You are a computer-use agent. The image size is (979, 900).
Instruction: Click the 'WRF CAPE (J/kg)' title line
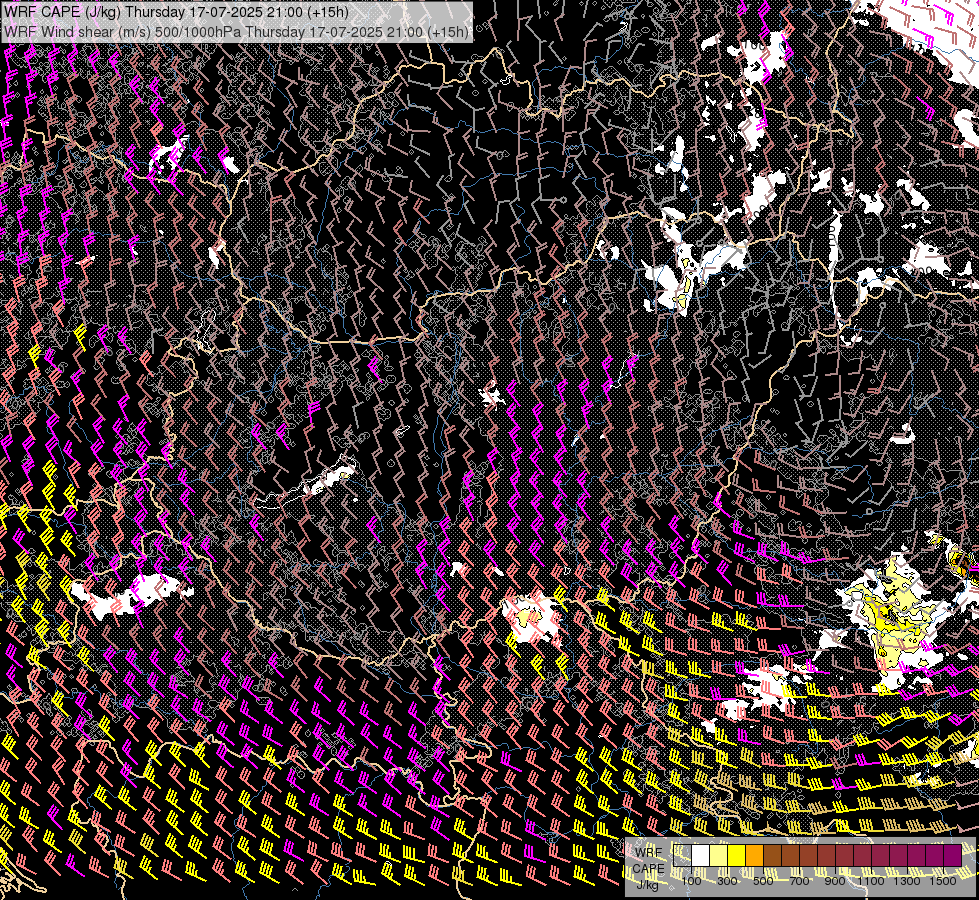coord(176,12)
